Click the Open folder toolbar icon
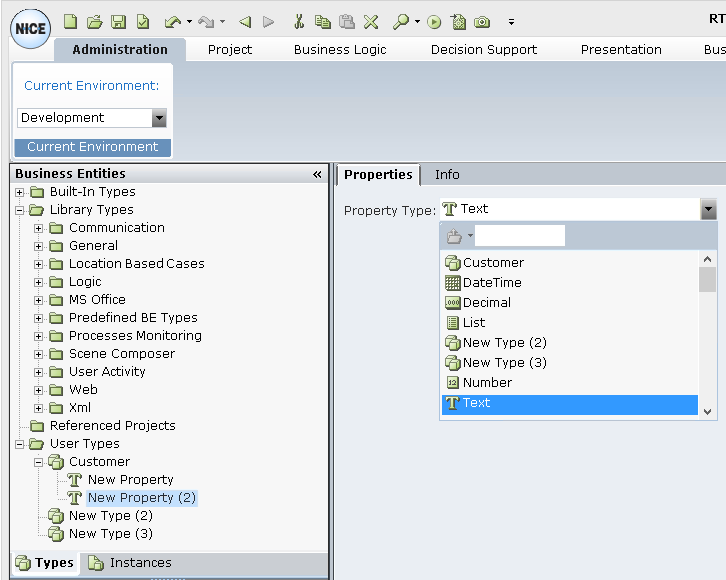Viewport: 726px width, 580px height. pos(94,21)
